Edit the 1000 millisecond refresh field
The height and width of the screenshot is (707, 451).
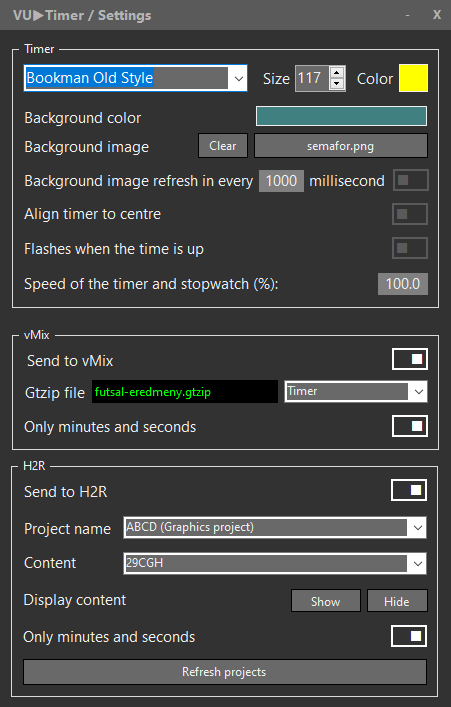tap(281, 181)
